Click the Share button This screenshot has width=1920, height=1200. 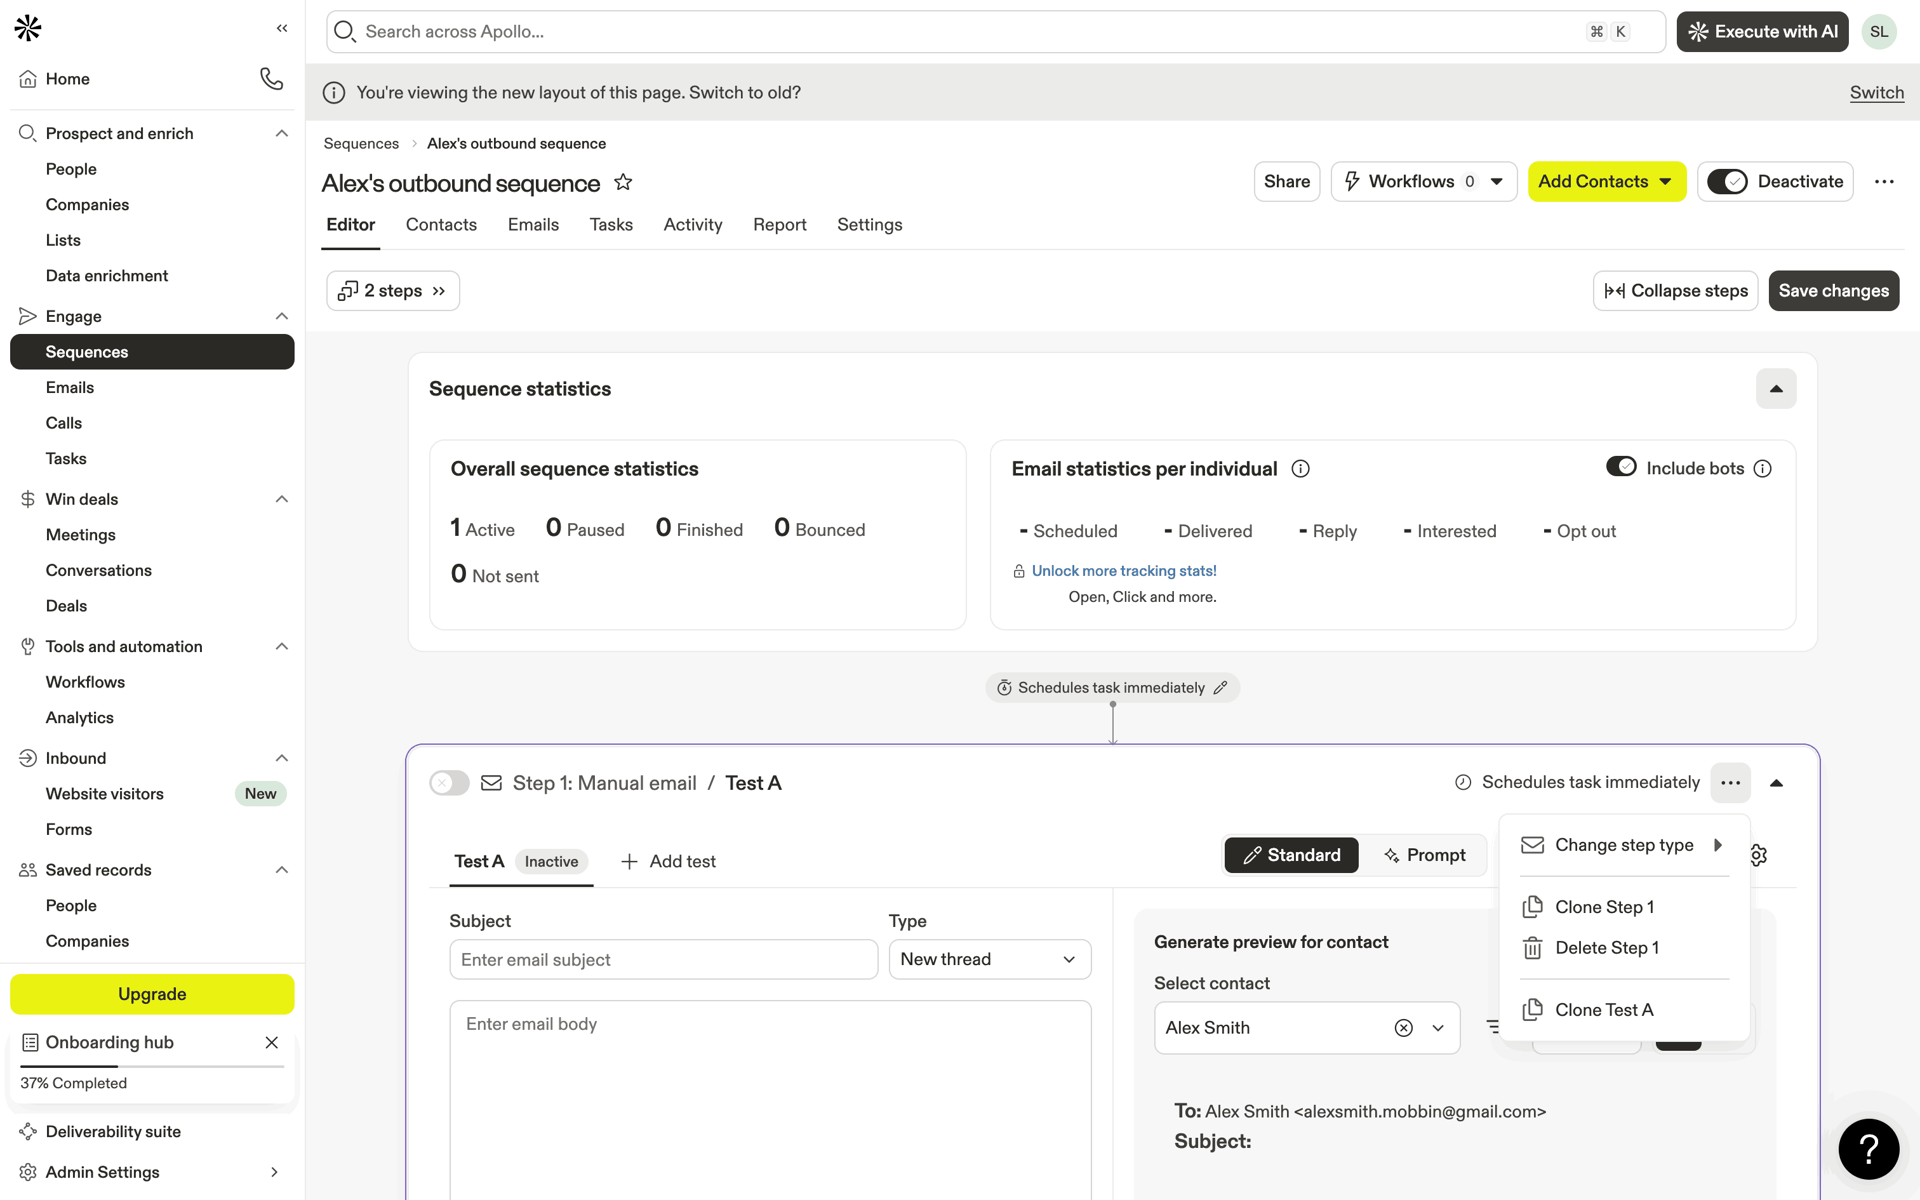pyautogui.click(x=1287, y=182)
